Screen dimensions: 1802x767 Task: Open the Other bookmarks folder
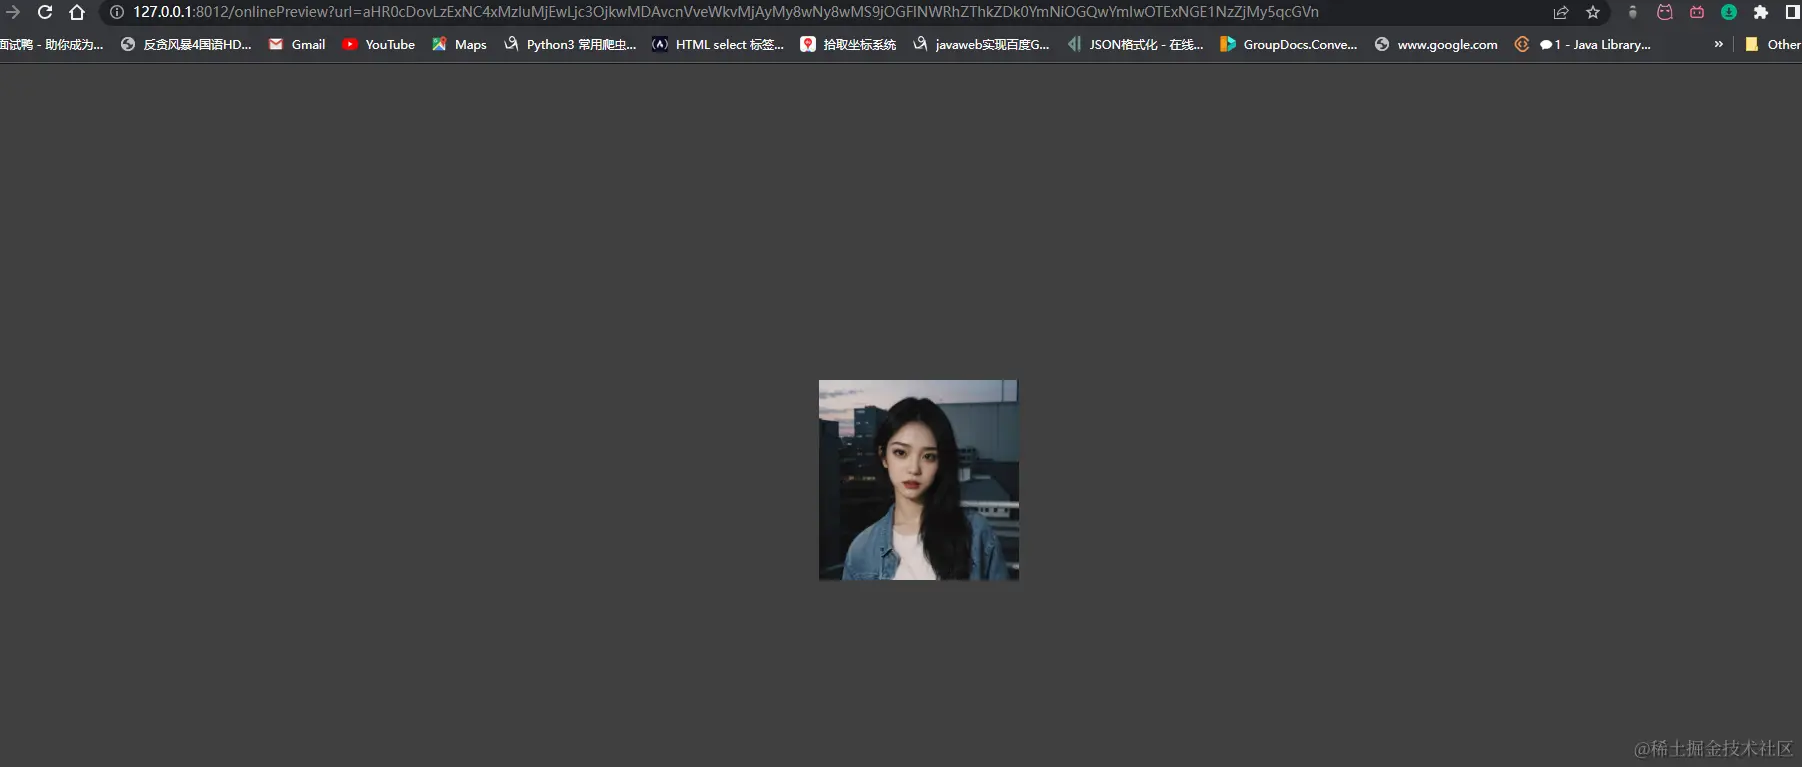(1772, 44)
